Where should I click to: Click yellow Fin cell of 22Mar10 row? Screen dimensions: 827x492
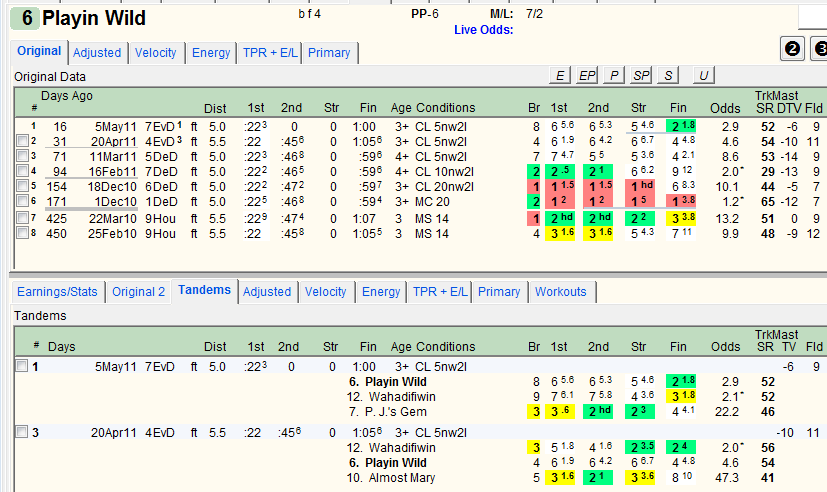click(x=681, y=218)
